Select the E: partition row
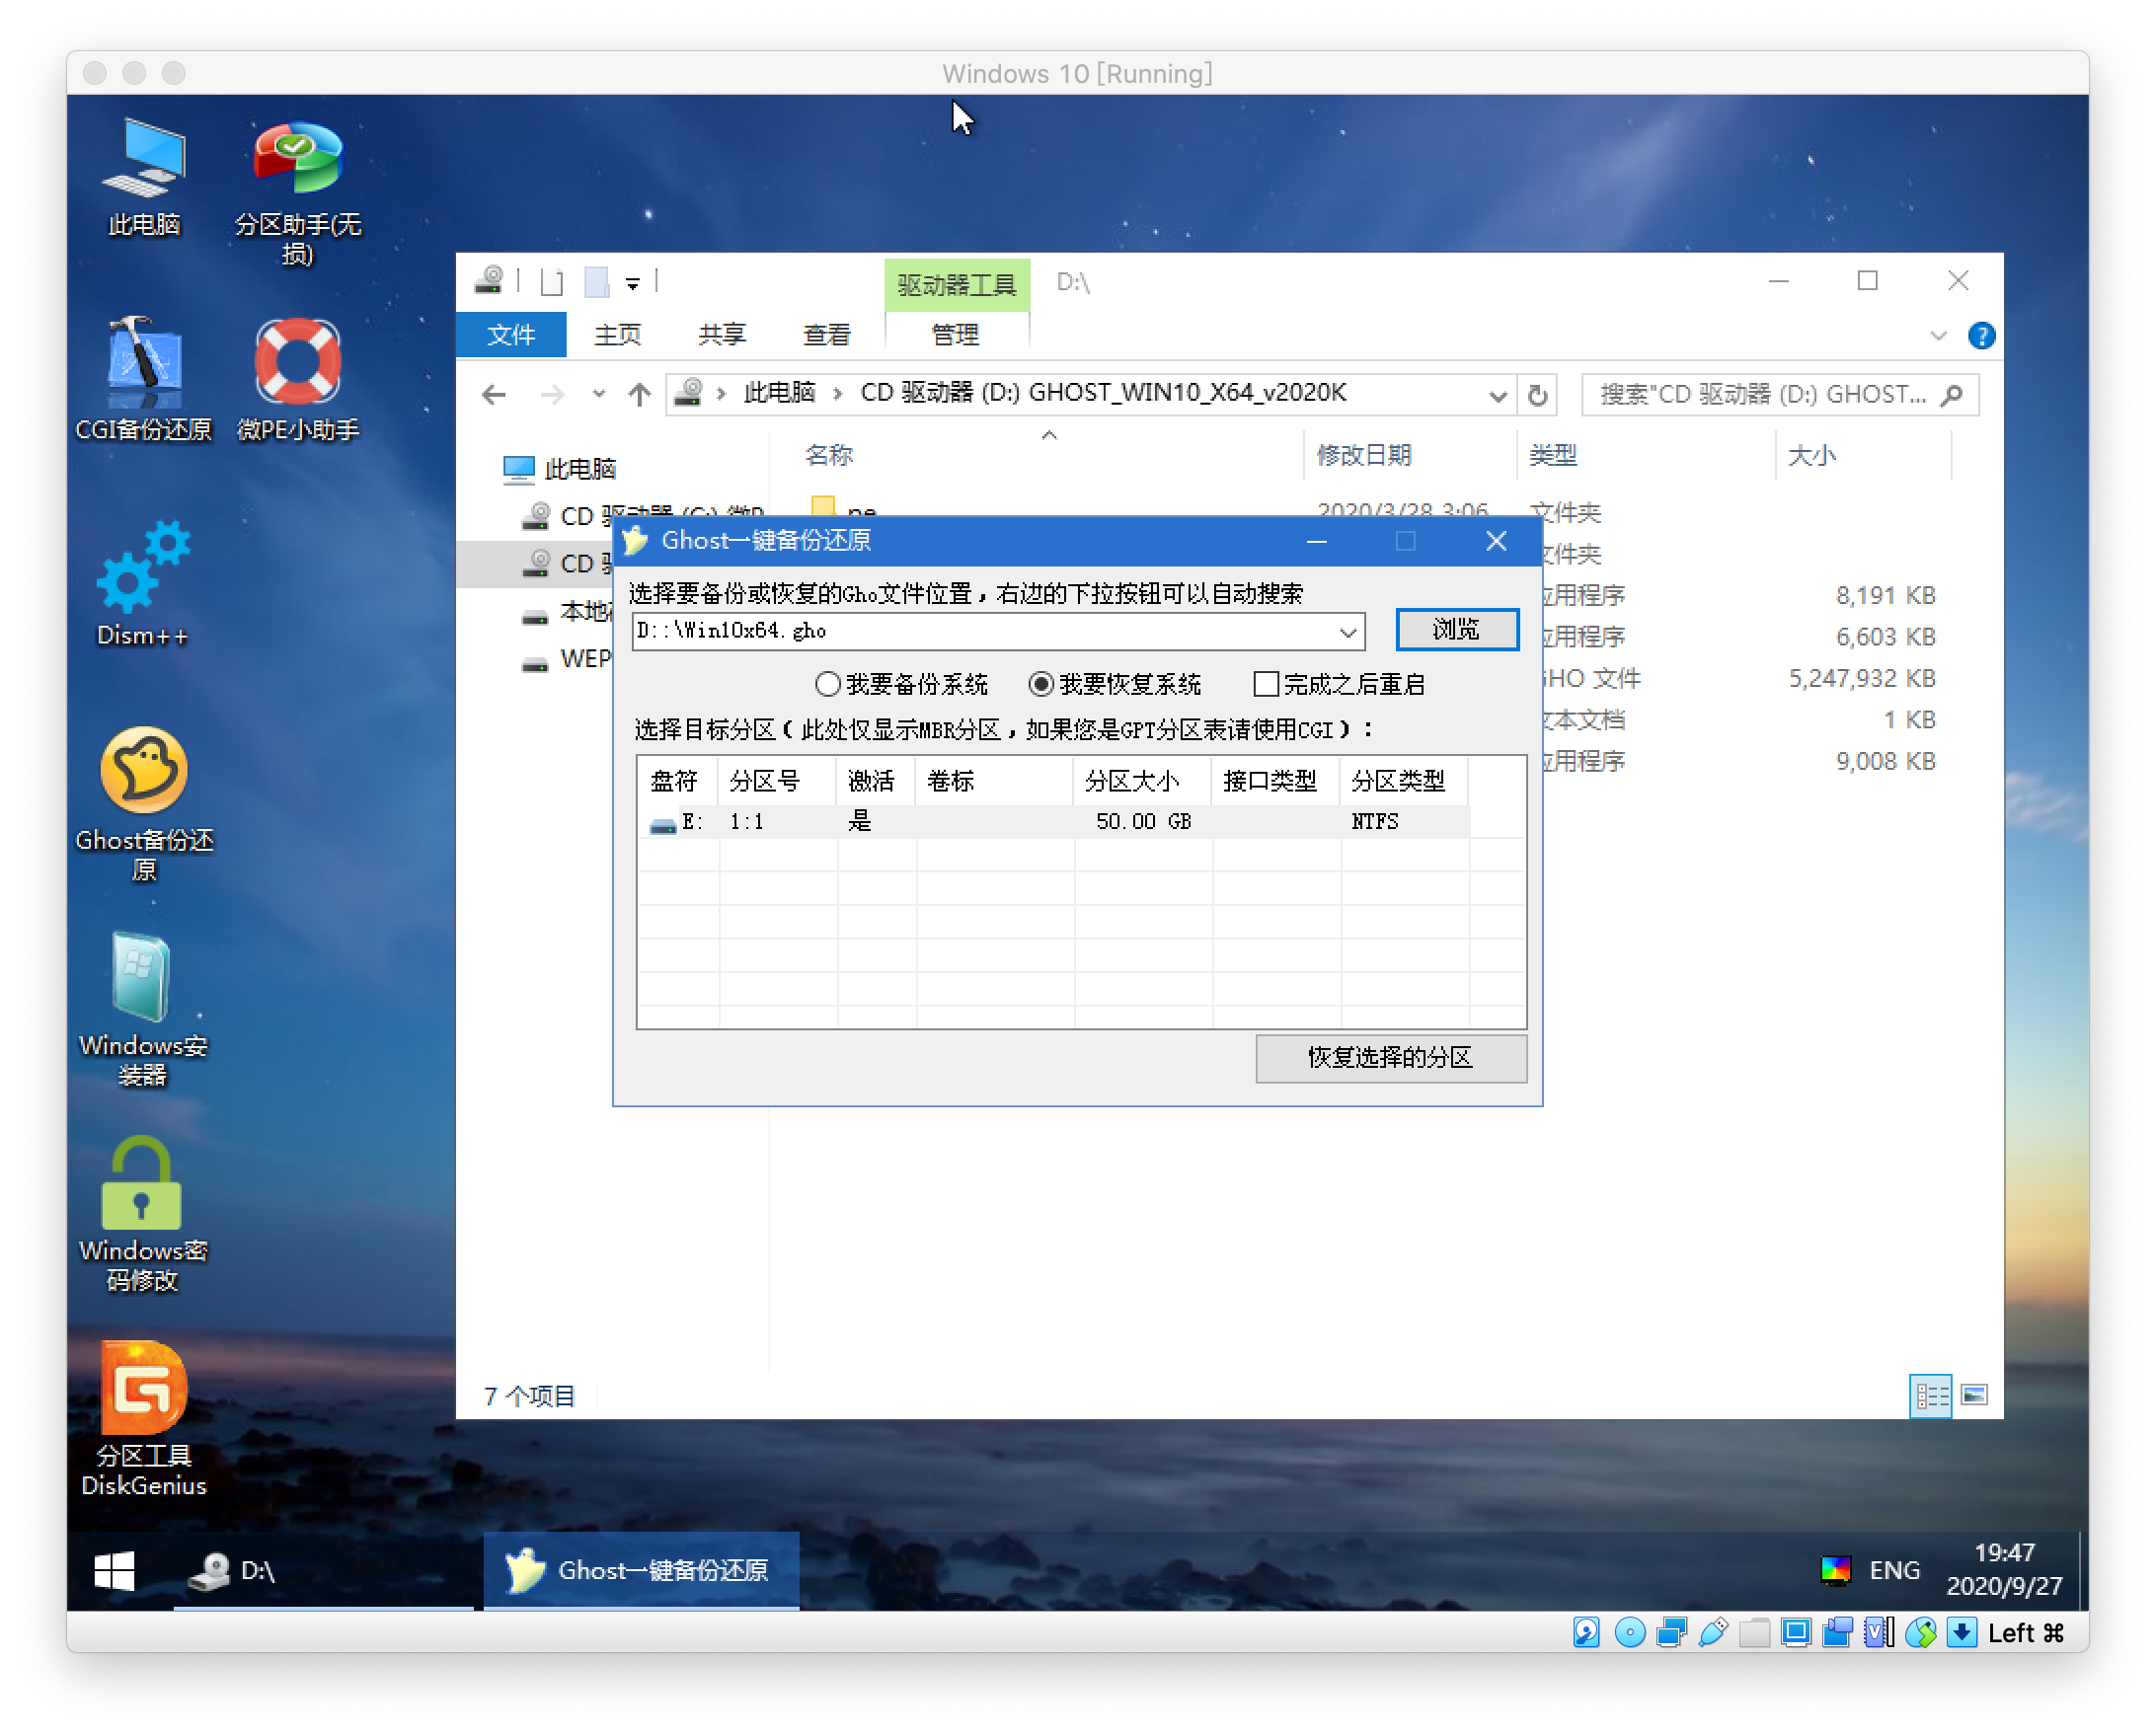Screen dimensions: 2156x1735 (x=1000, y=822)
